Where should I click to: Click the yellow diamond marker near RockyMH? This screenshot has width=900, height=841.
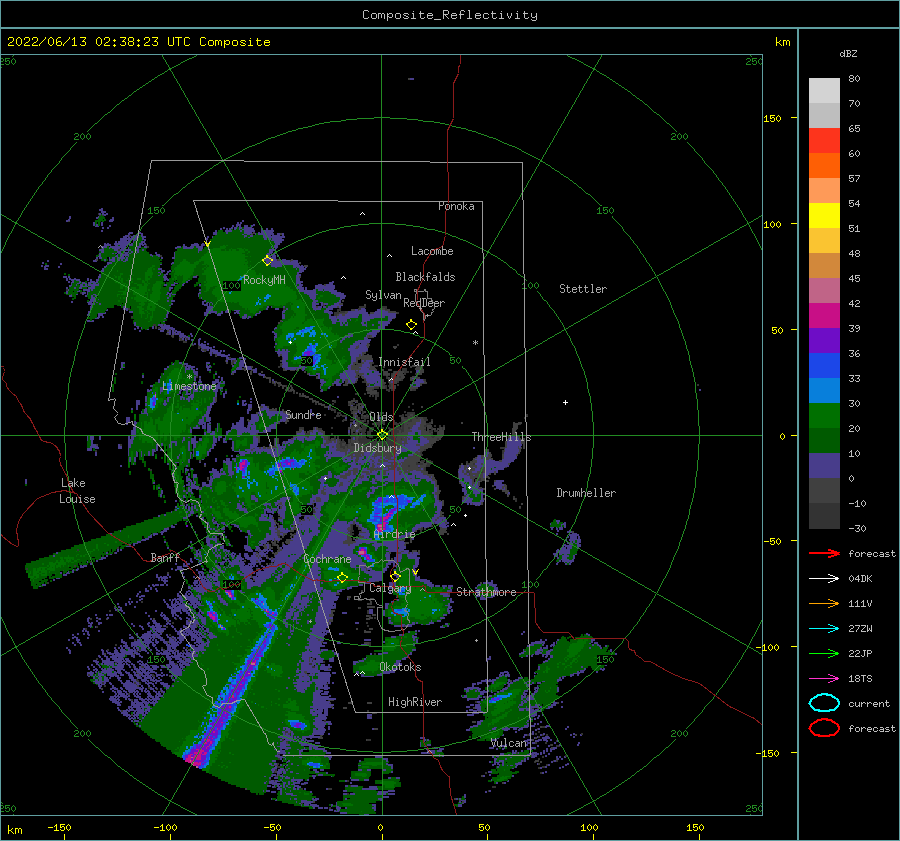(267, 261)
